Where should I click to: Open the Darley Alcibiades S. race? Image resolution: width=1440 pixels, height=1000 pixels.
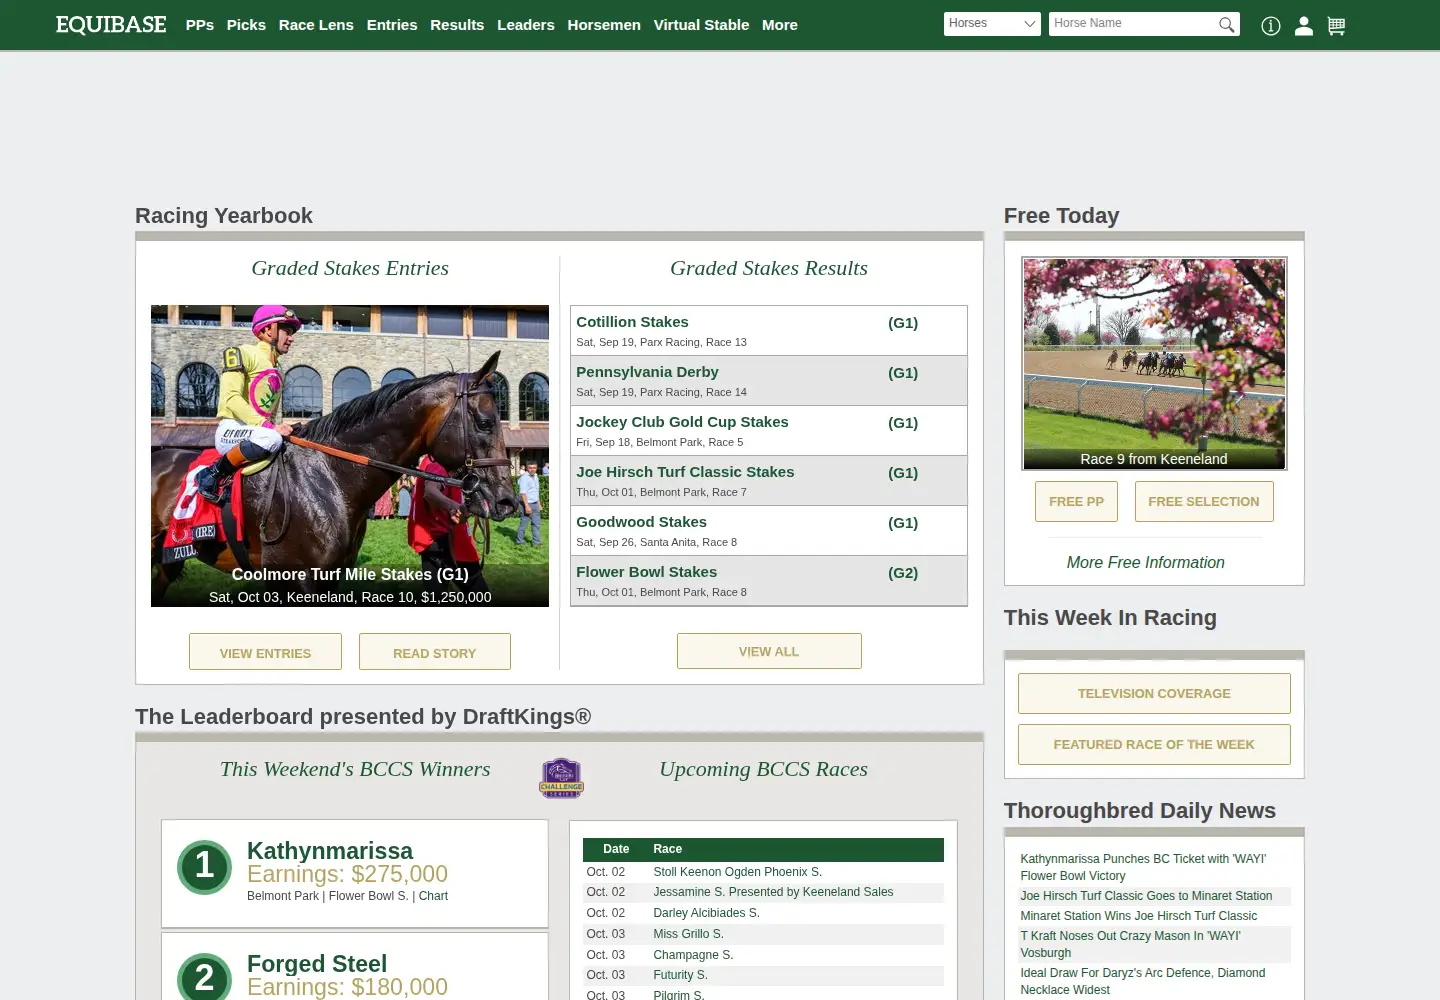coord(706,913)
